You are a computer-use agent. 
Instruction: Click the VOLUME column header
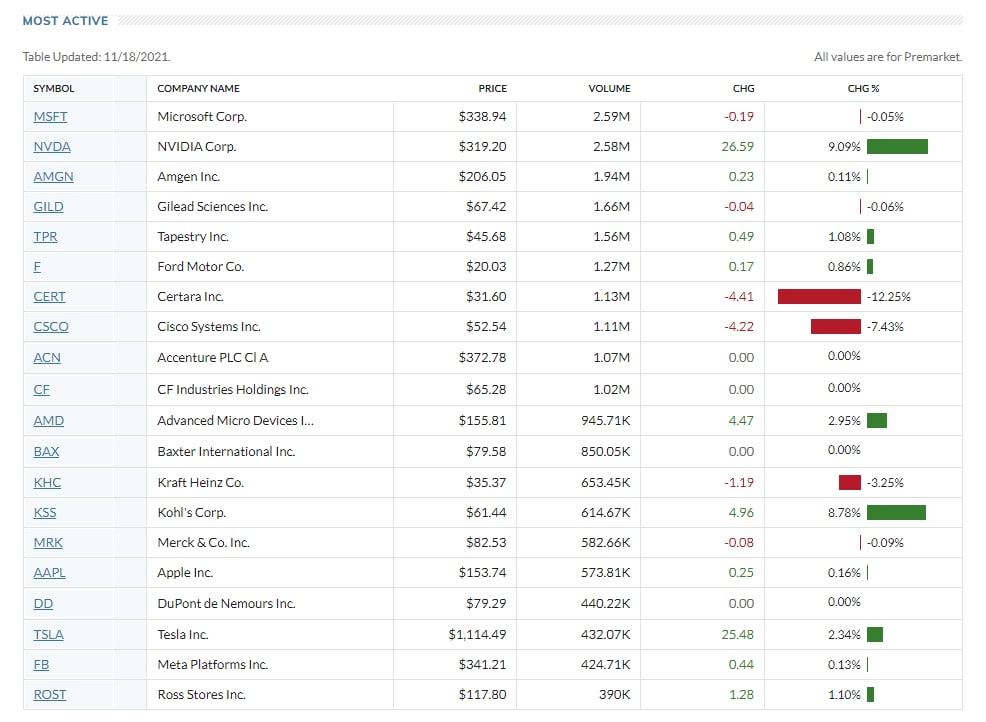pos(609,89)
